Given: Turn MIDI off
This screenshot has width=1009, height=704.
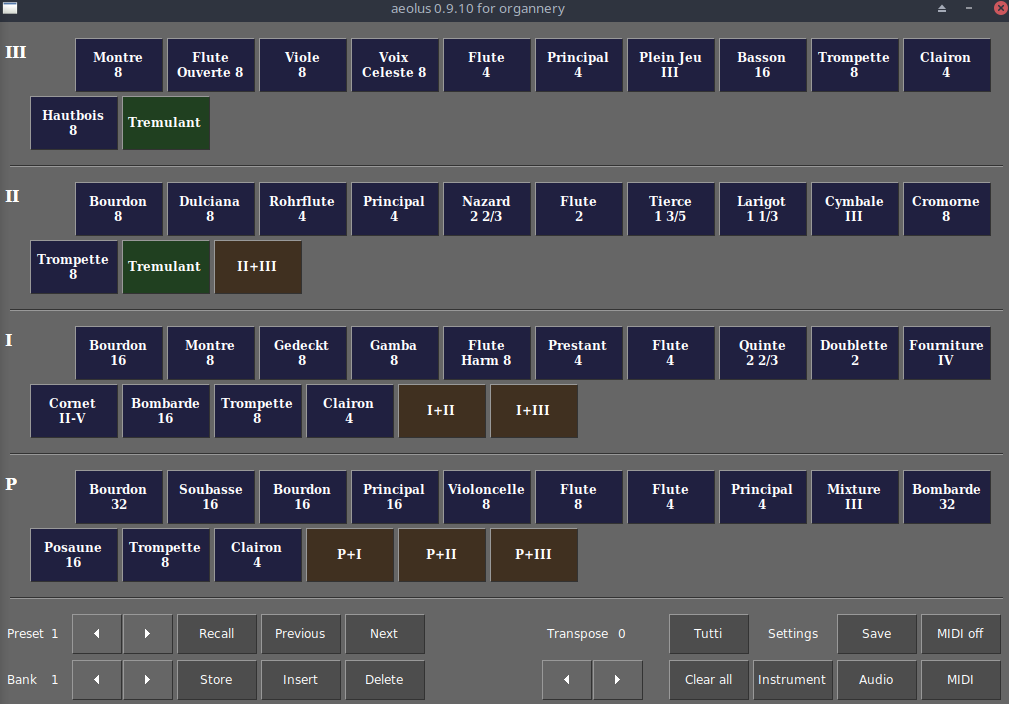Looking at the screenshot, I should [x=961, y=634].
